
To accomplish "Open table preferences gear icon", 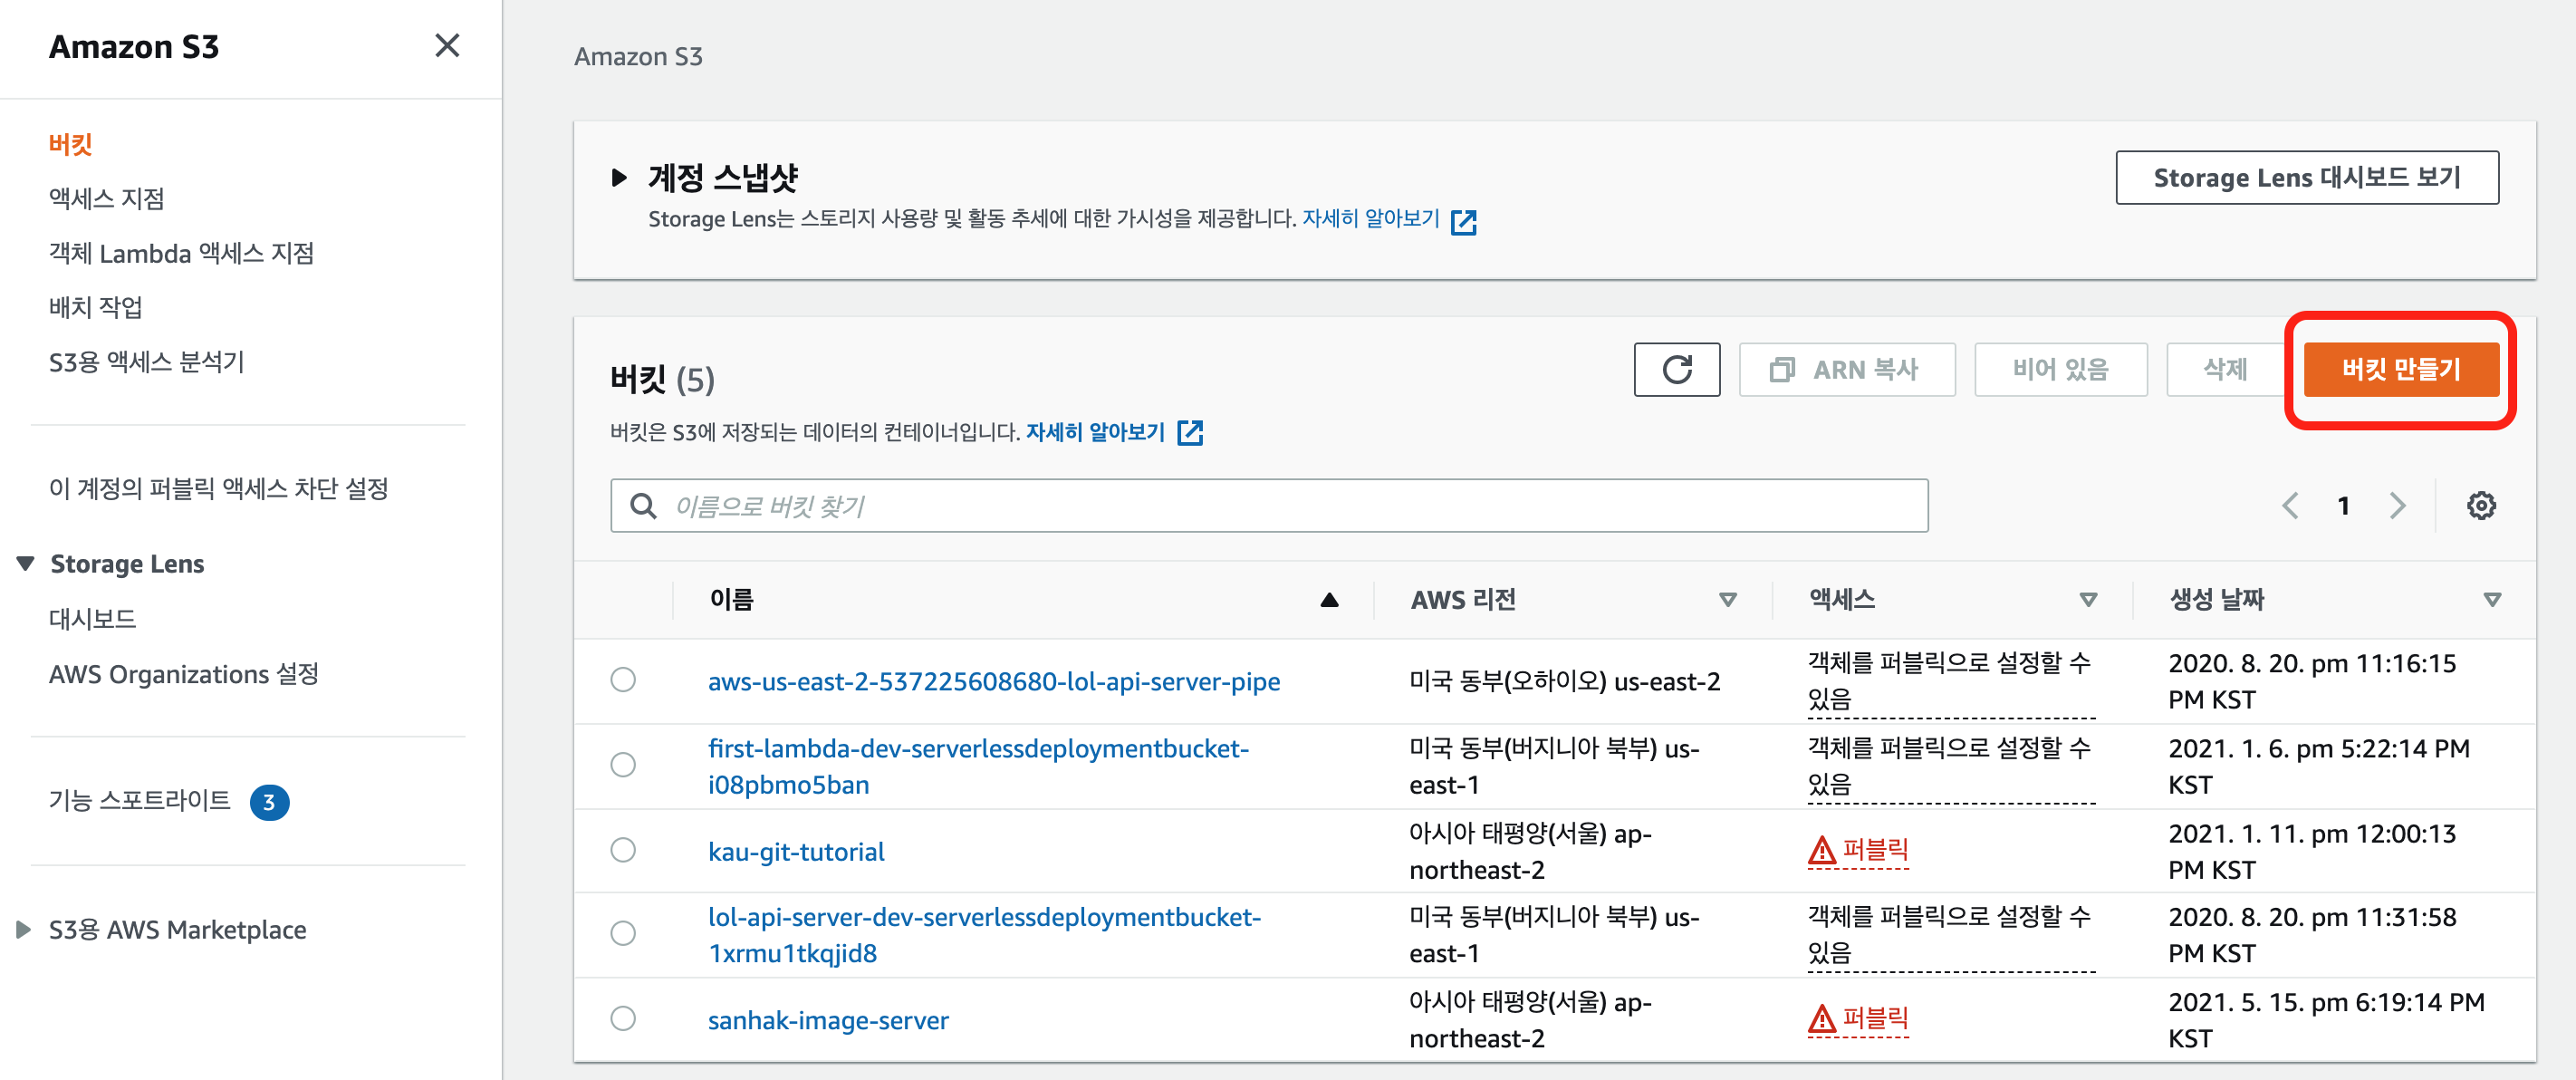I will coord(2480,506).
